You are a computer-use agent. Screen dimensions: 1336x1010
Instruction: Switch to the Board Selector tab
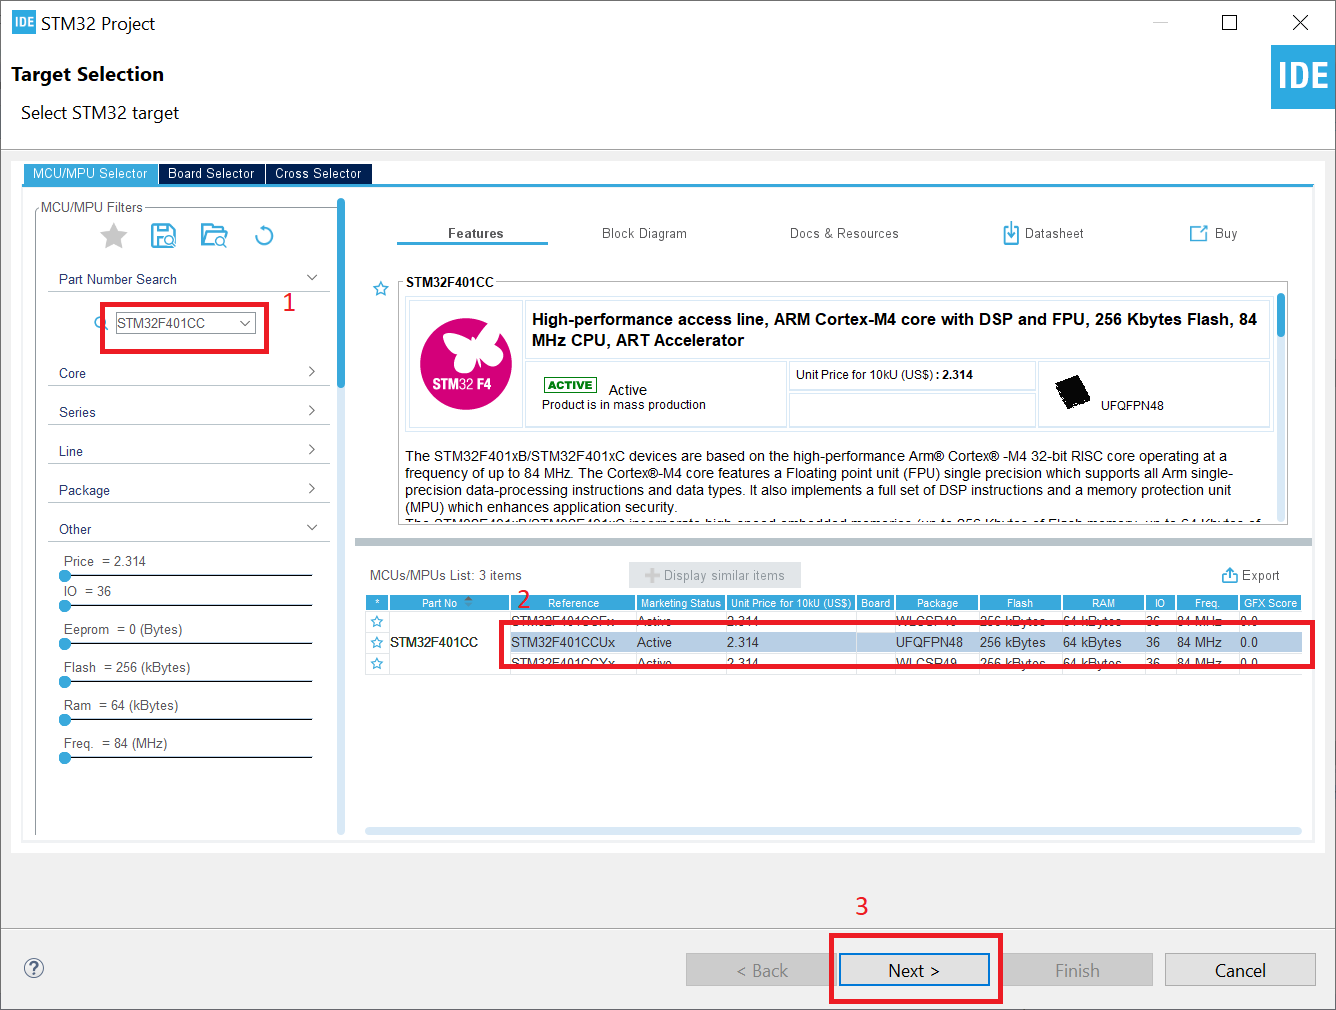(211, 174)
